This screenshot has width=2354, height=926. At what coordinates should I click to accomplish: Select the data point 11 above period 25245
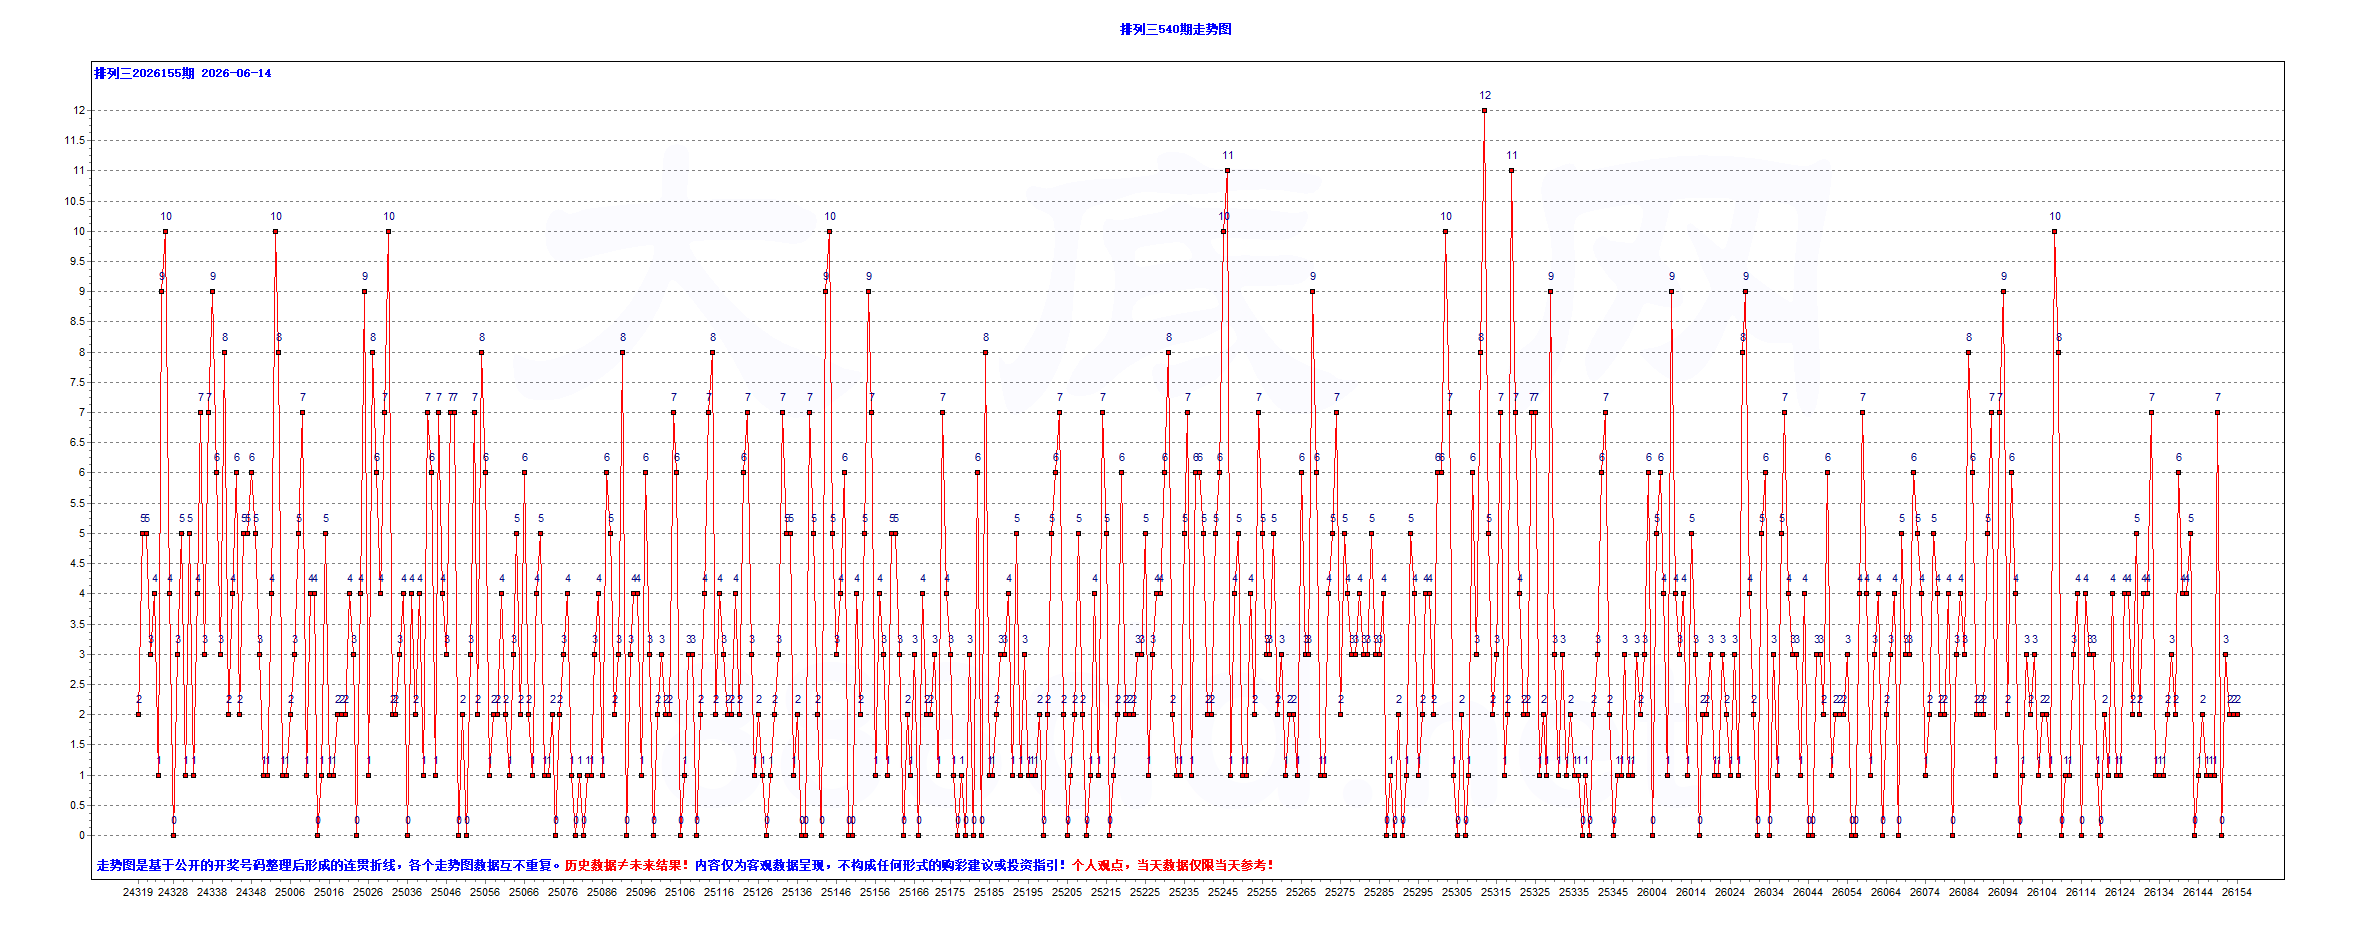click(x=1227, y=171)
